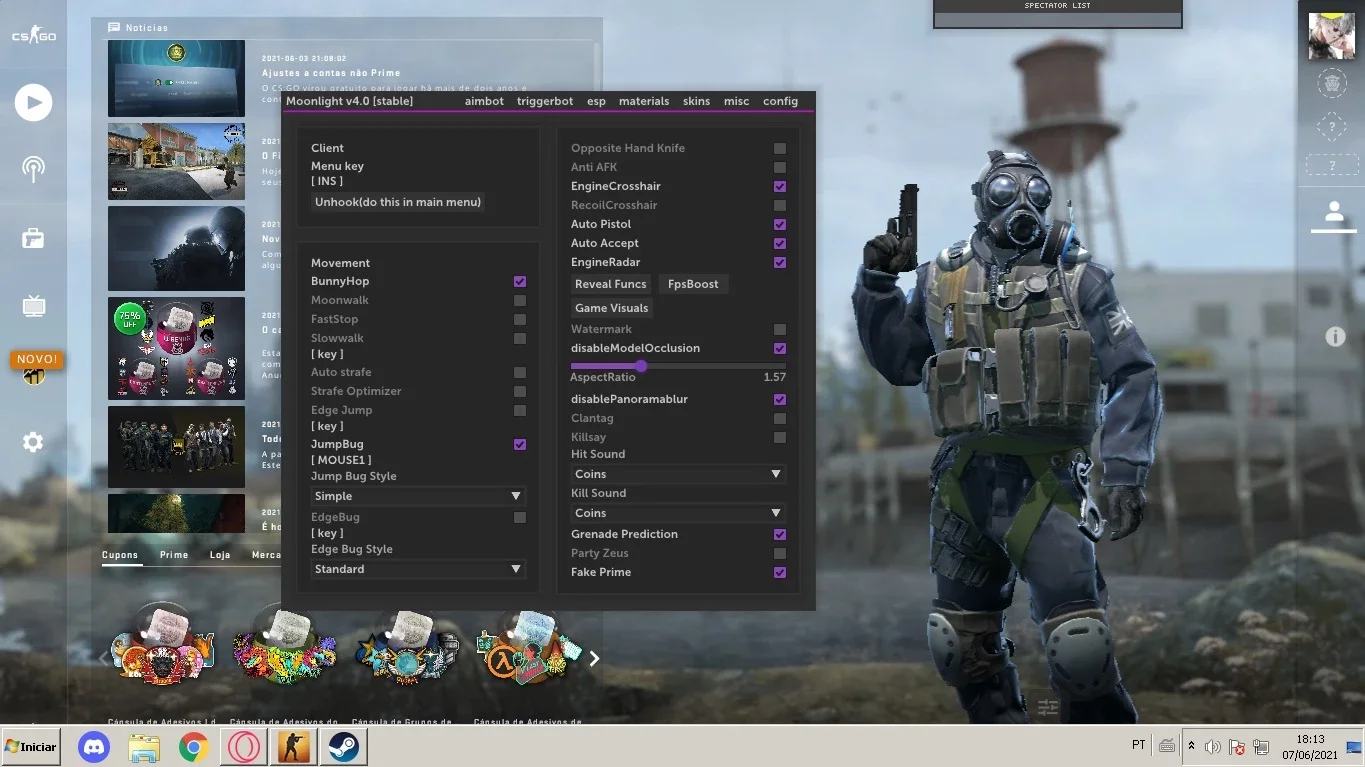Open the Watch TV icon
Image resolution: width=1365 pixels, height=767 pixels.
[x=33, y=306]
